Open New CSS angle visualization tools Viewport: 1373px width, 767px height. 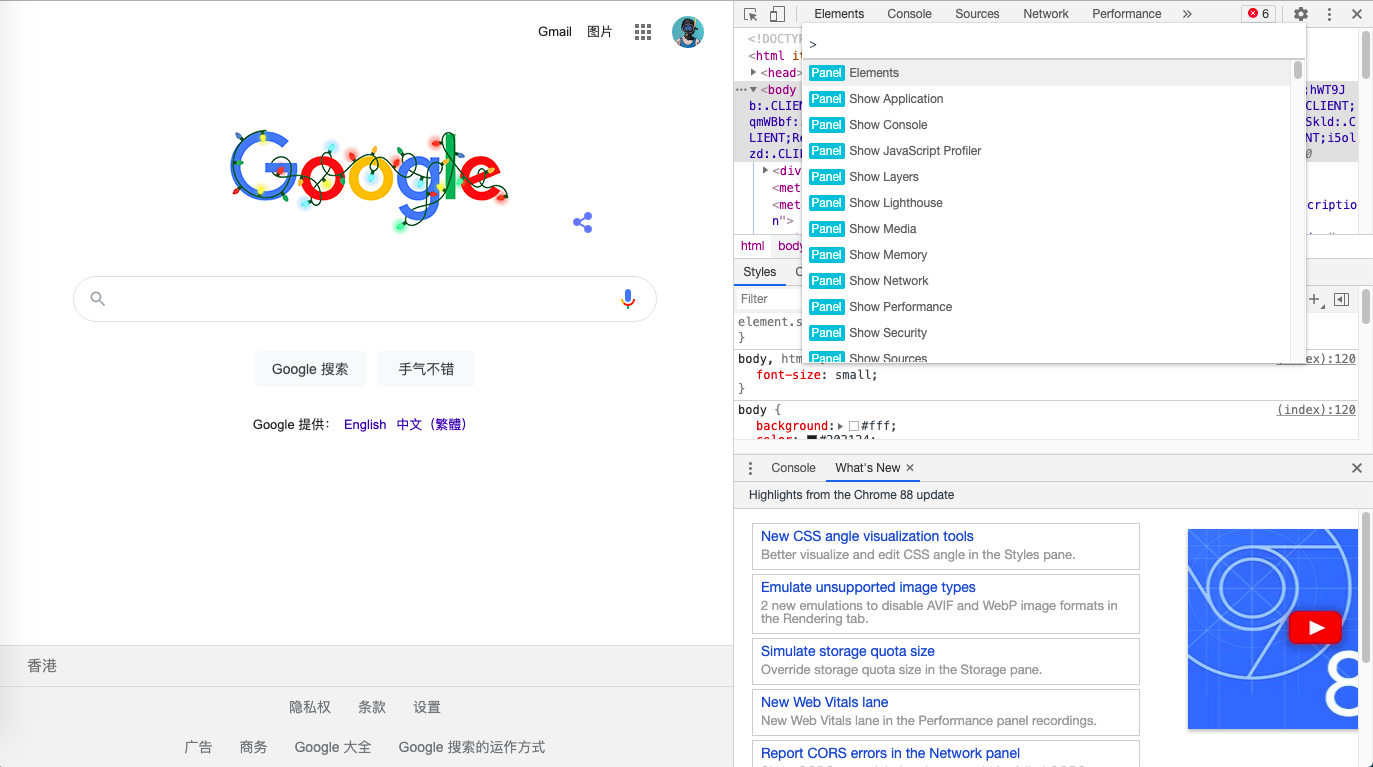(946, 546)
